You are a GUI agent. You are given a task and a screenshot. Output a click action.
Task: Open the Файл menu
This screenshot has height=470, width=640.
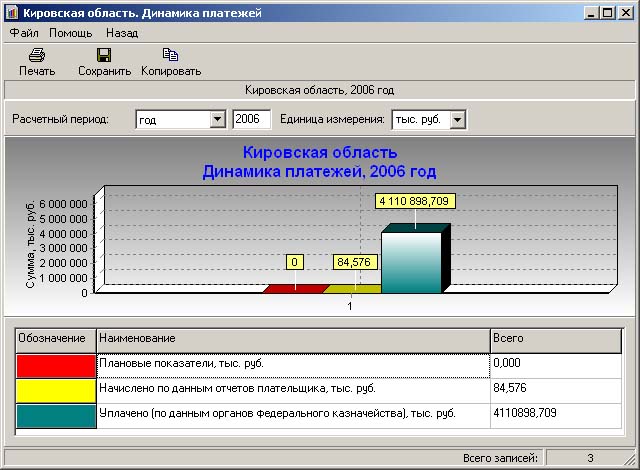24,33
